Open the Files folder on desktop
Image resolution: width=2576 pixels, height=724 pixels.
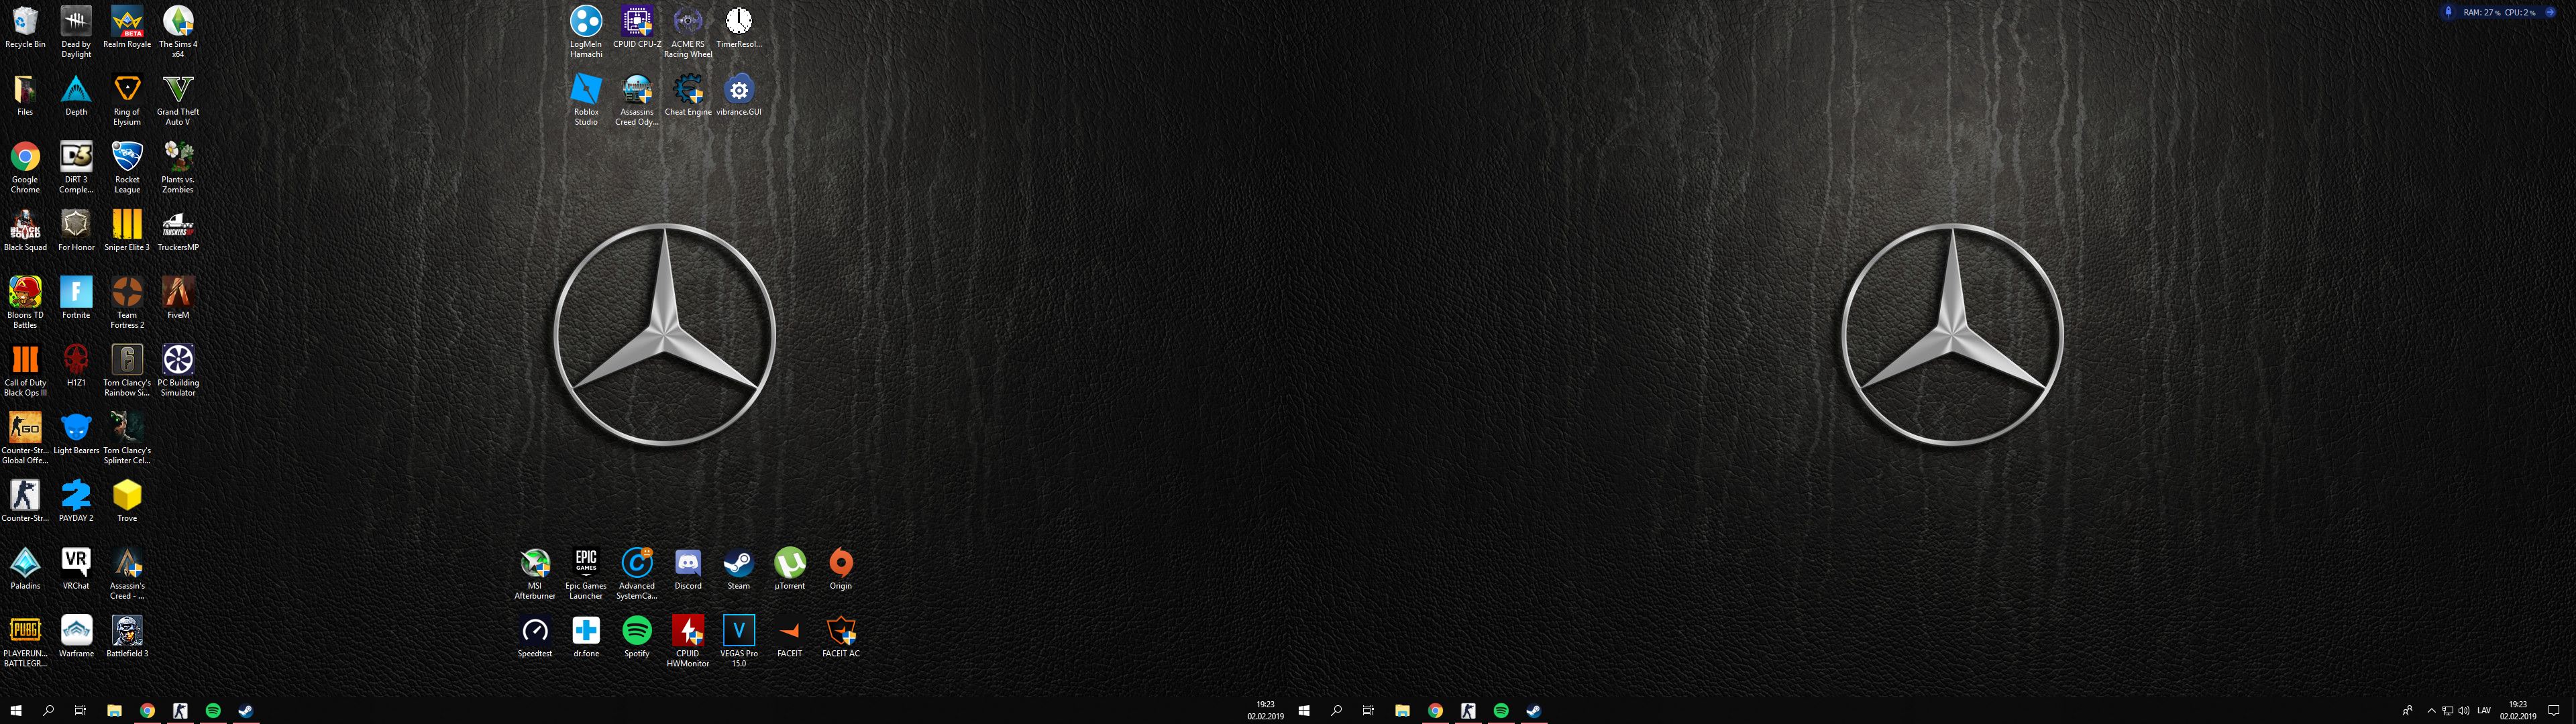[x=25, y=96]
